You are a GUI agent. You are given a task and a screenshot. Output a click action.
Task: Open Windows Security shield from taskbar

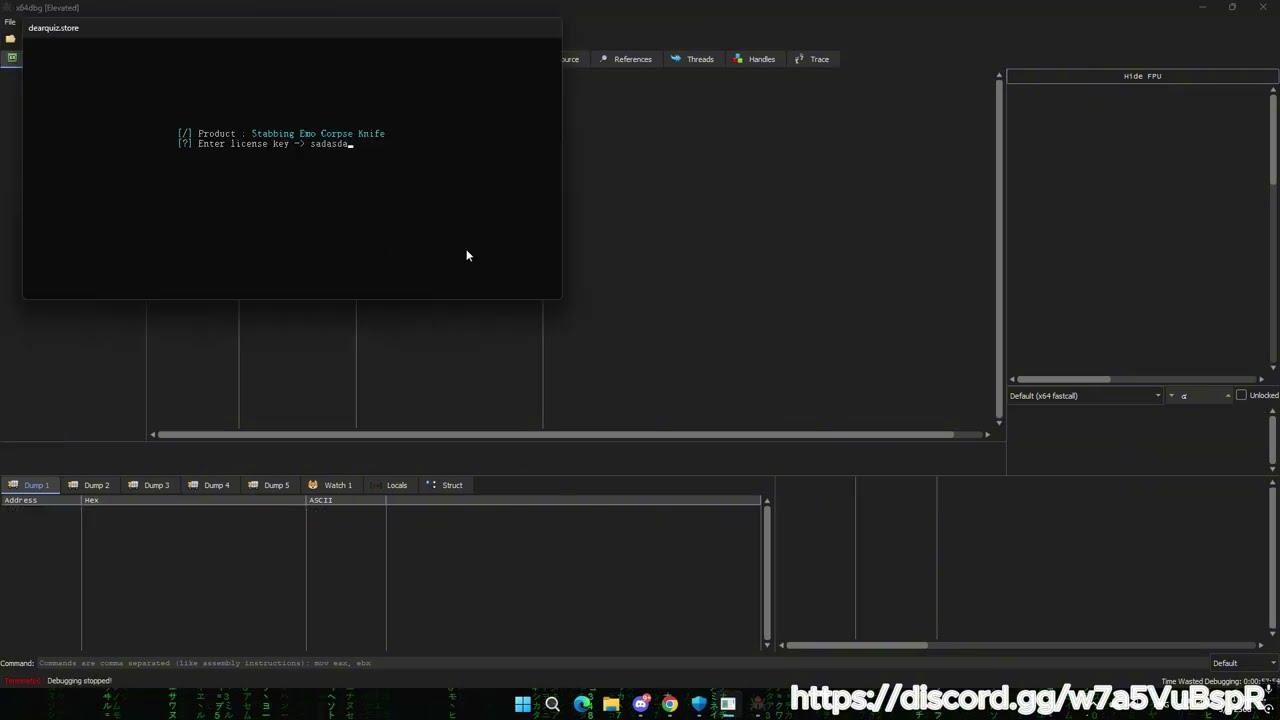coord(699,704)
